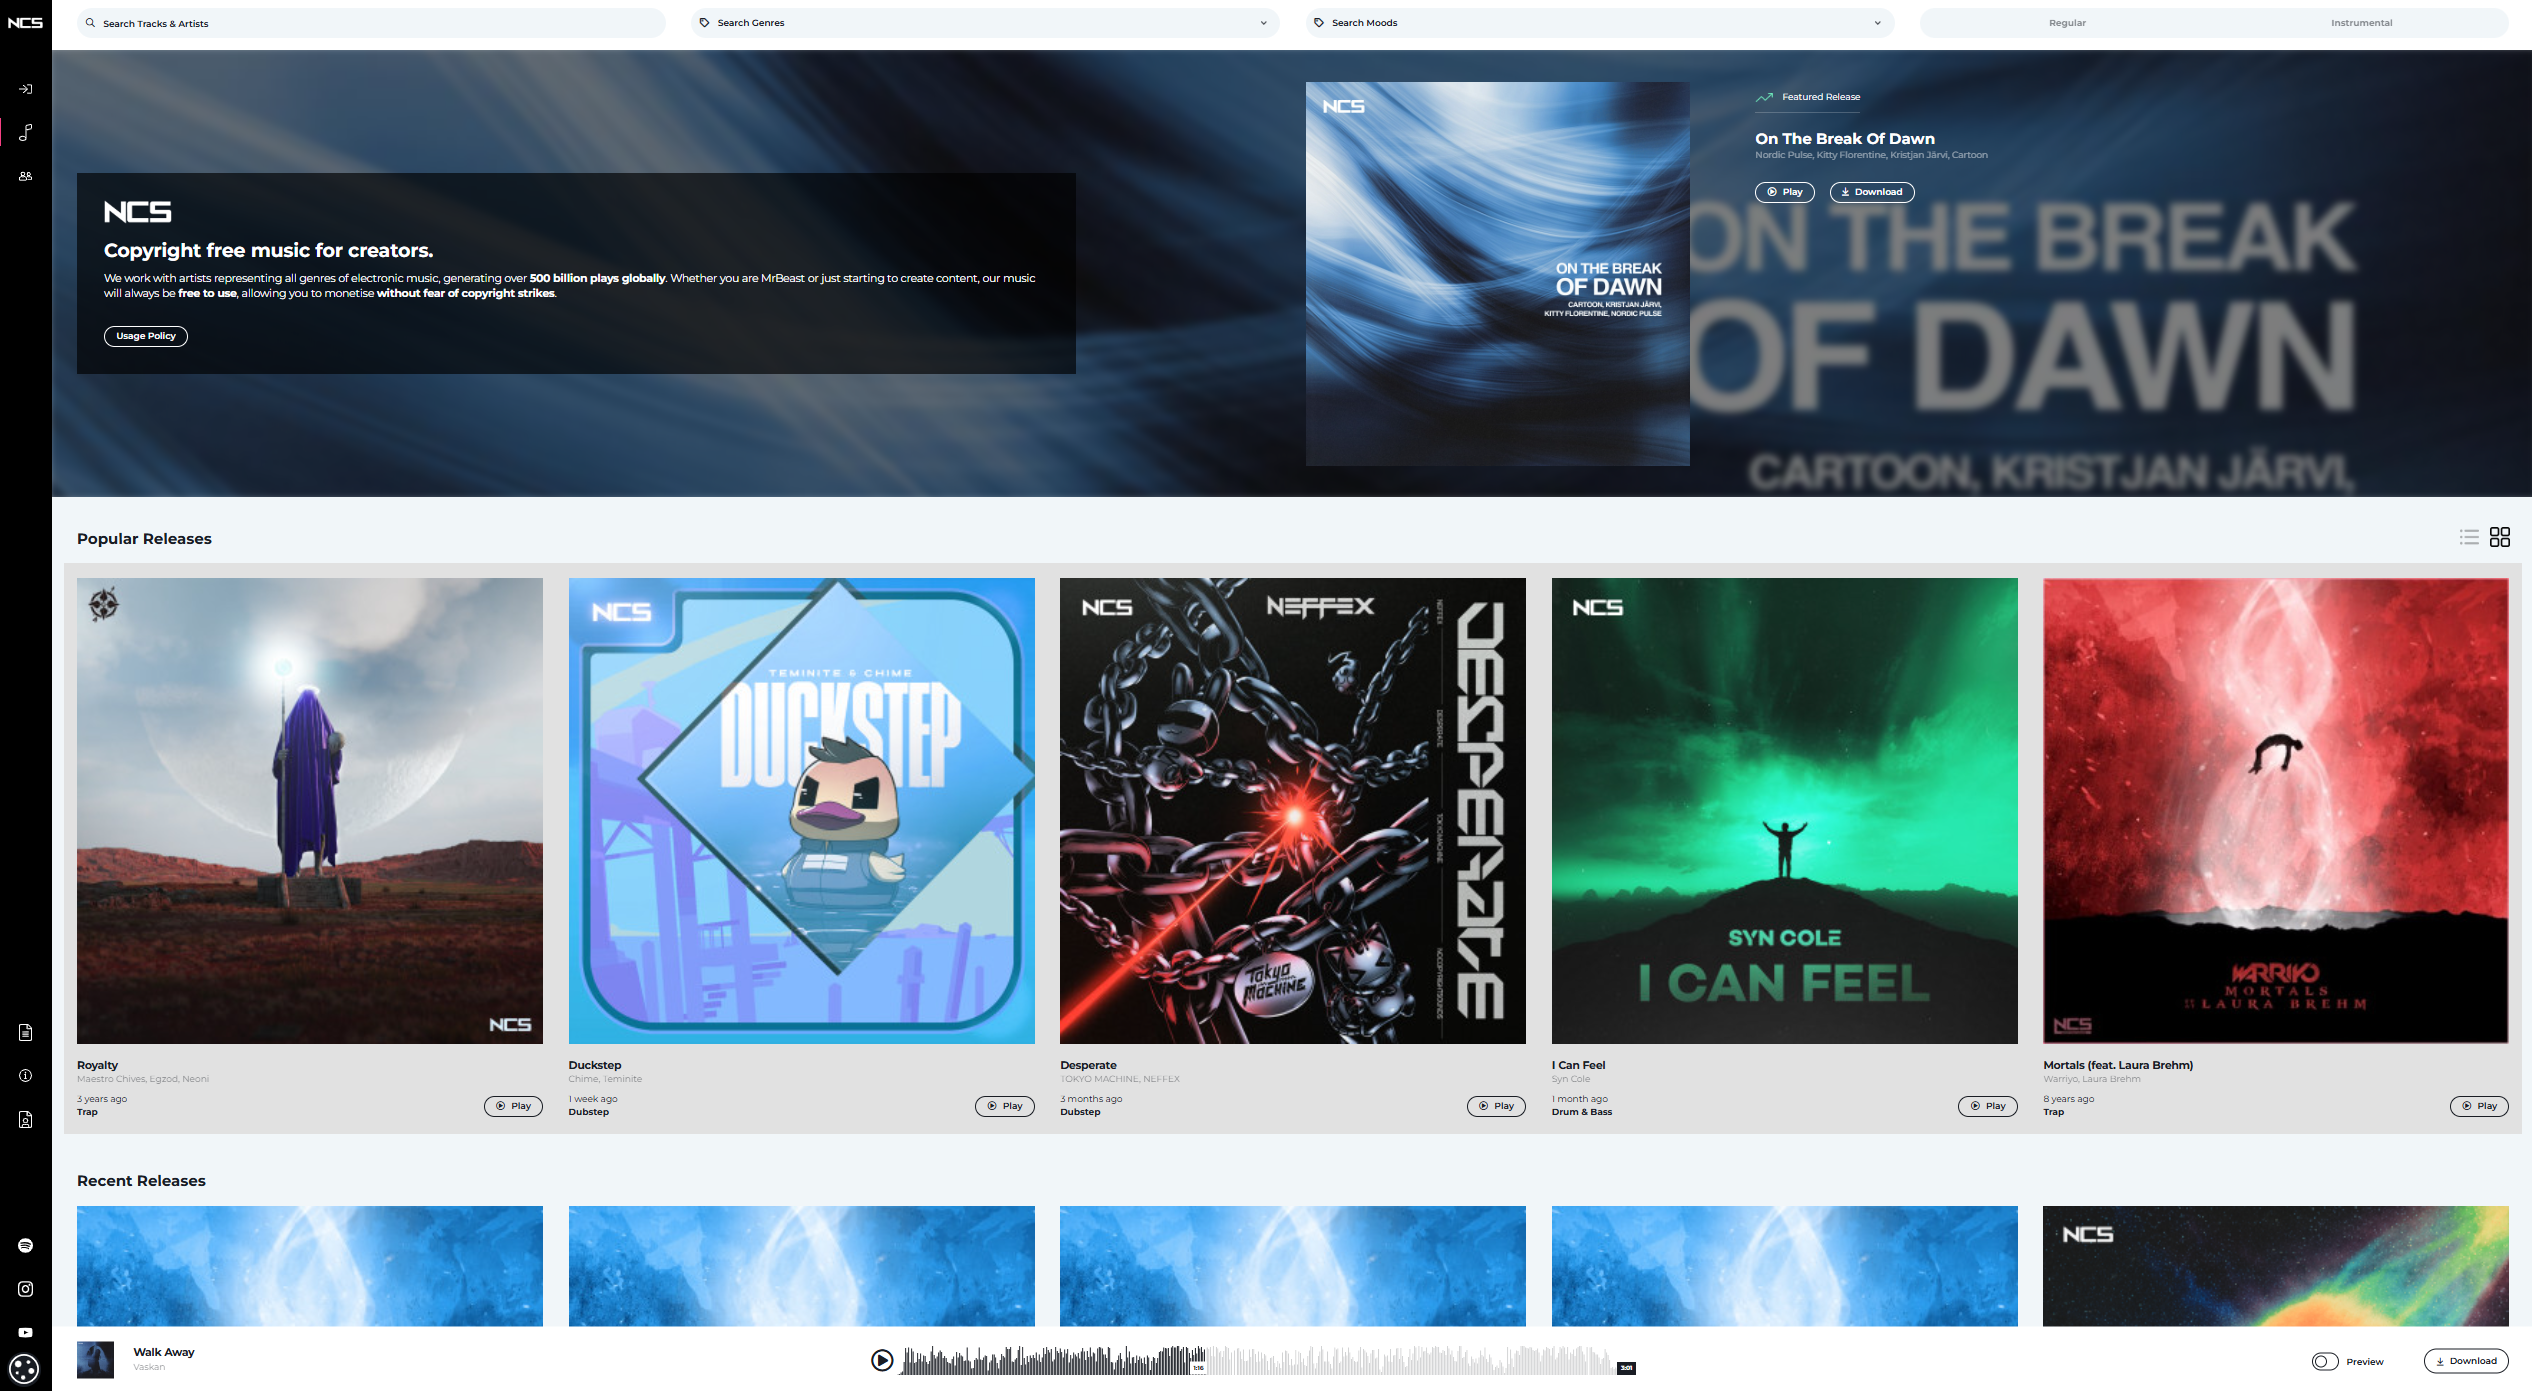Switch to list view icon
The width and height of the screenshot is (2532, 1391).
pyautogui.click(x=2469, y=537)
